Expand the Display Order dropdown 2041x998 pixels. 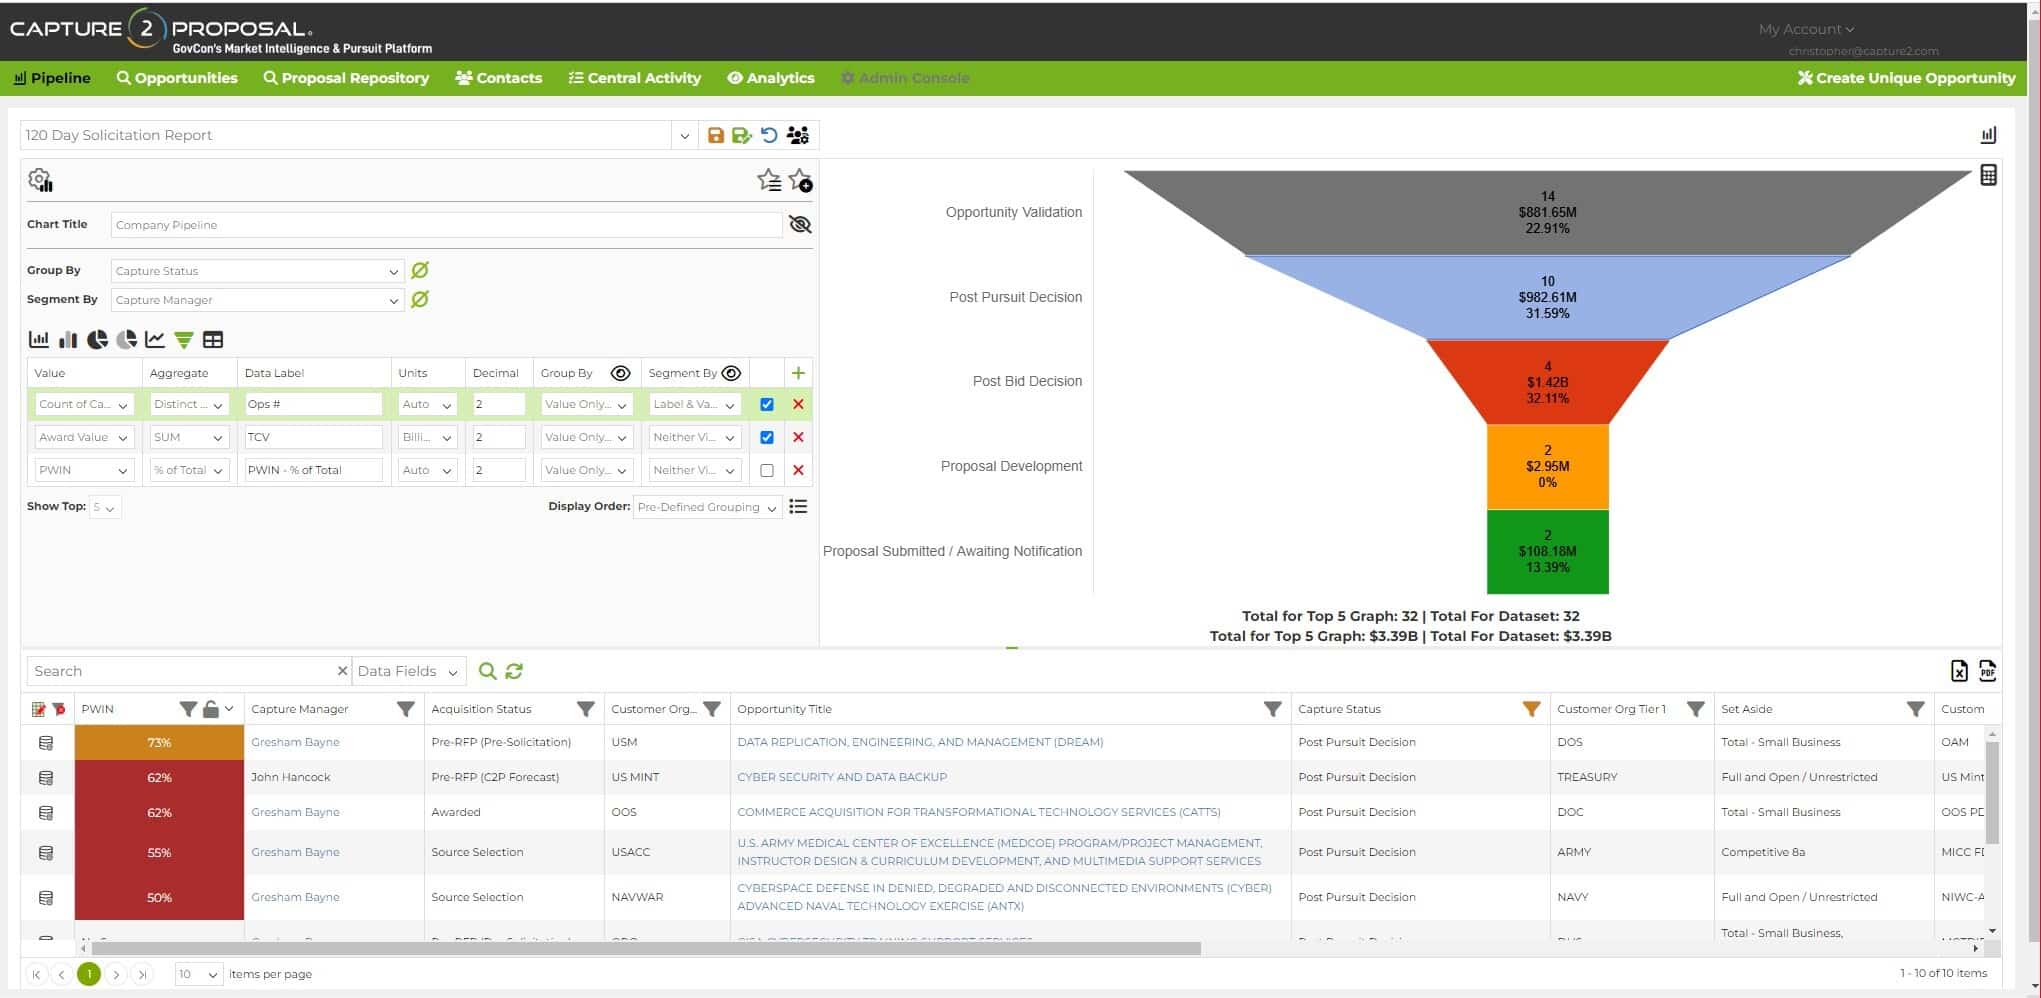(707, 507)
